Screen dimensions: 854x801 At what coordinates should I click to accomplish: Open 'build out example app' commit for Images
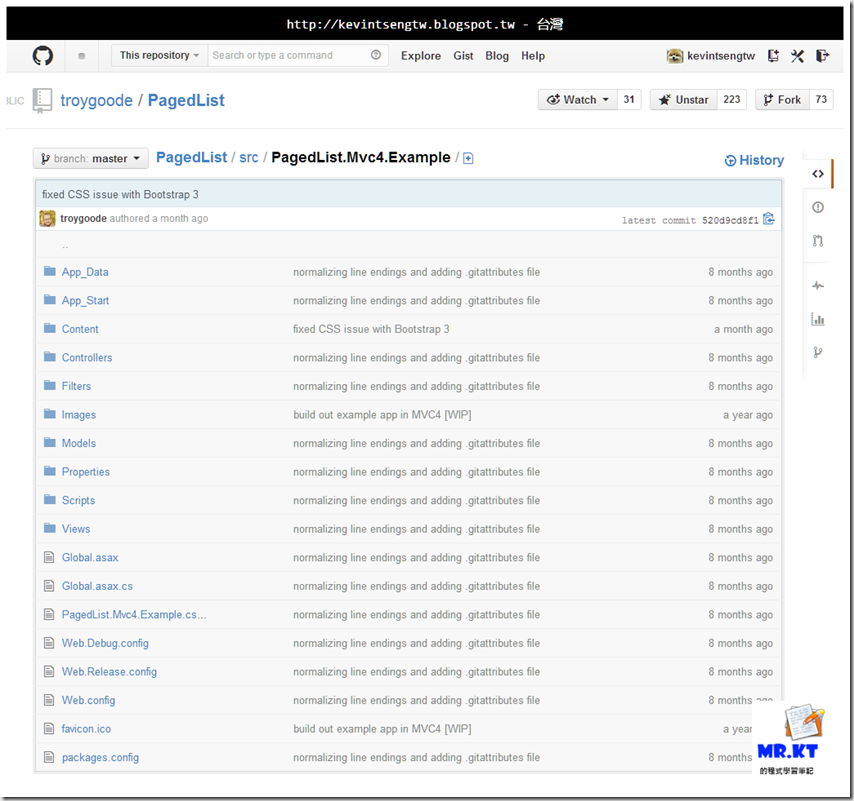tap(382, 414)
